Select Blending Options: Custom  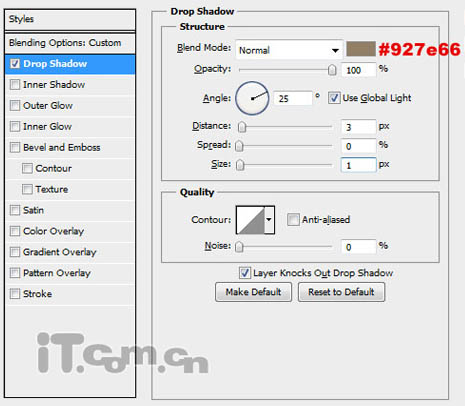point(70,43)
